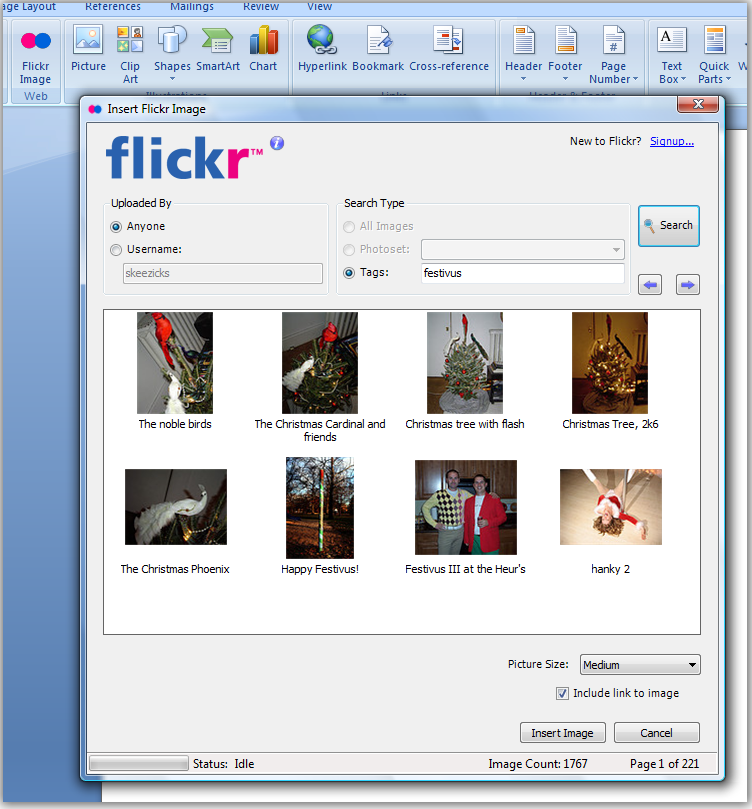The height and width of the screenshot is (809, 752).
Task: Go to next results page arrow
Action: (688, 284)
